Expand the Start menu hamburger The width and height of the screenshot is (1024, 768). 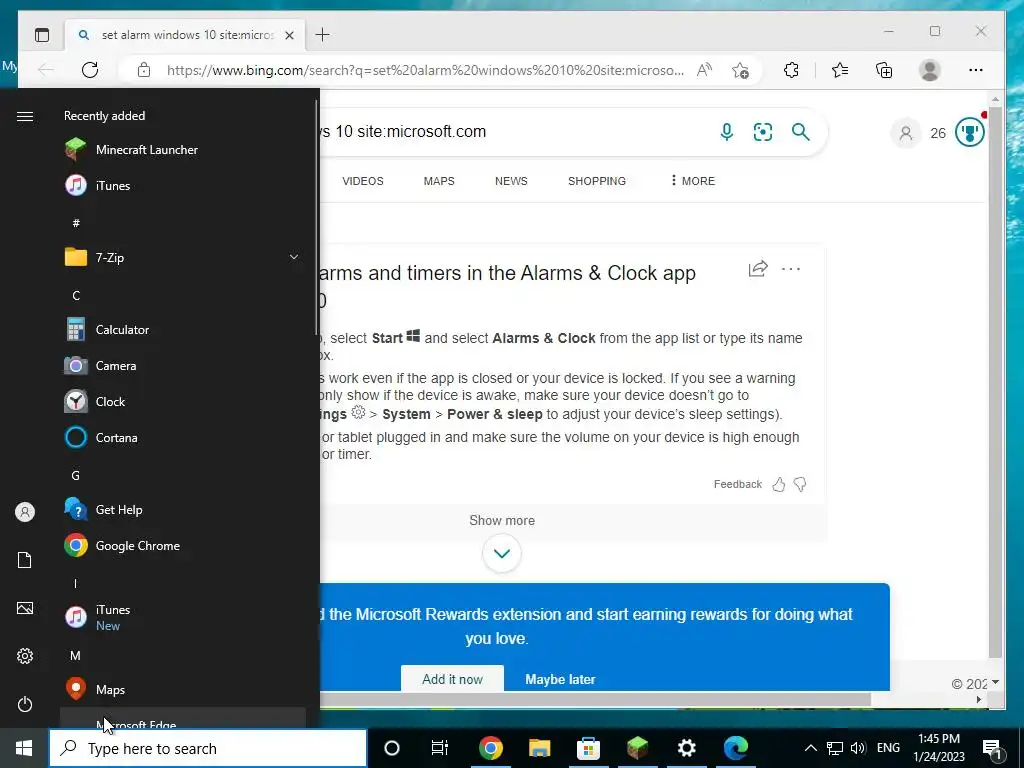click(x=25, y=116)
